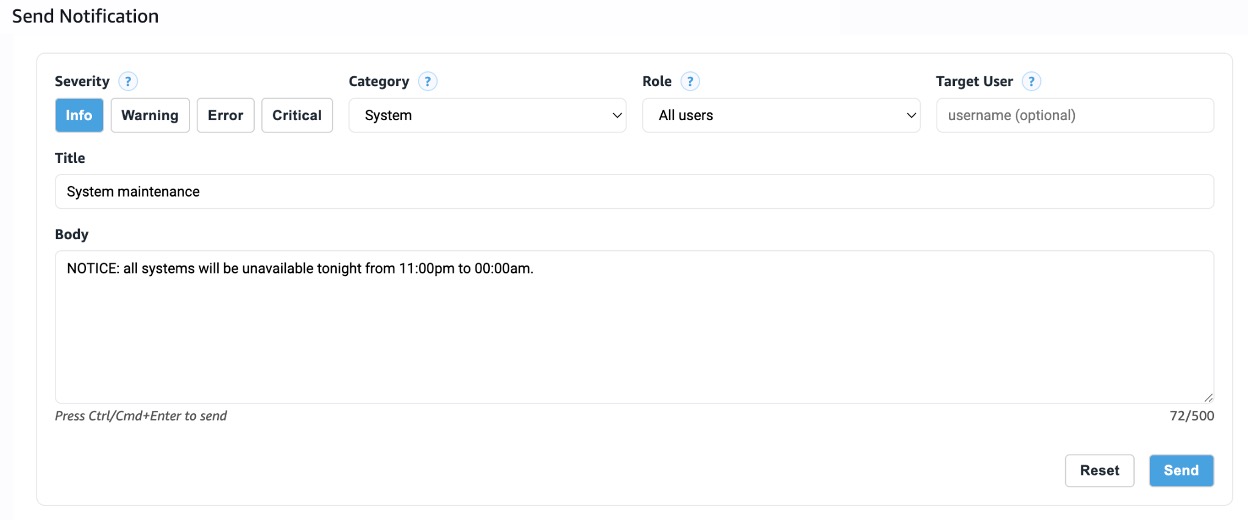1248x520 pixels.
Task: Expand the Role dropdown set to All users
Action: click(780, 115)
